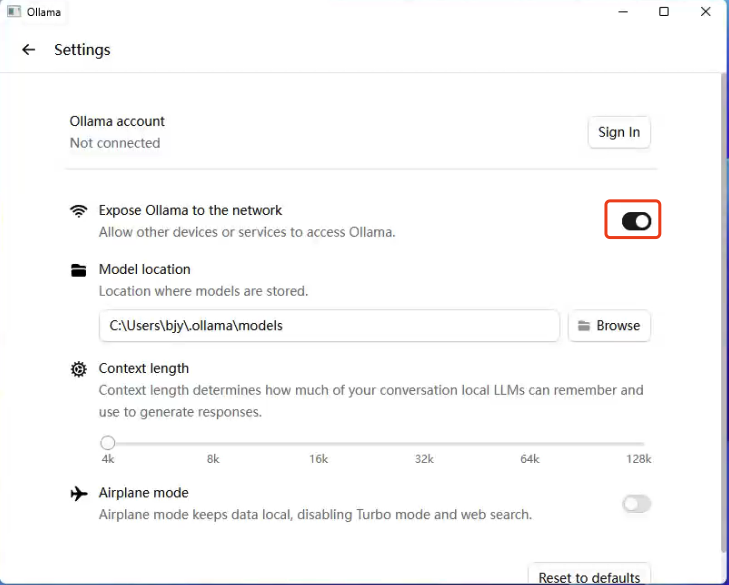This screenshot has width=729, height=585.
Task: Click the Wi-Fi network exposure icon
Action: pos(79,211)
